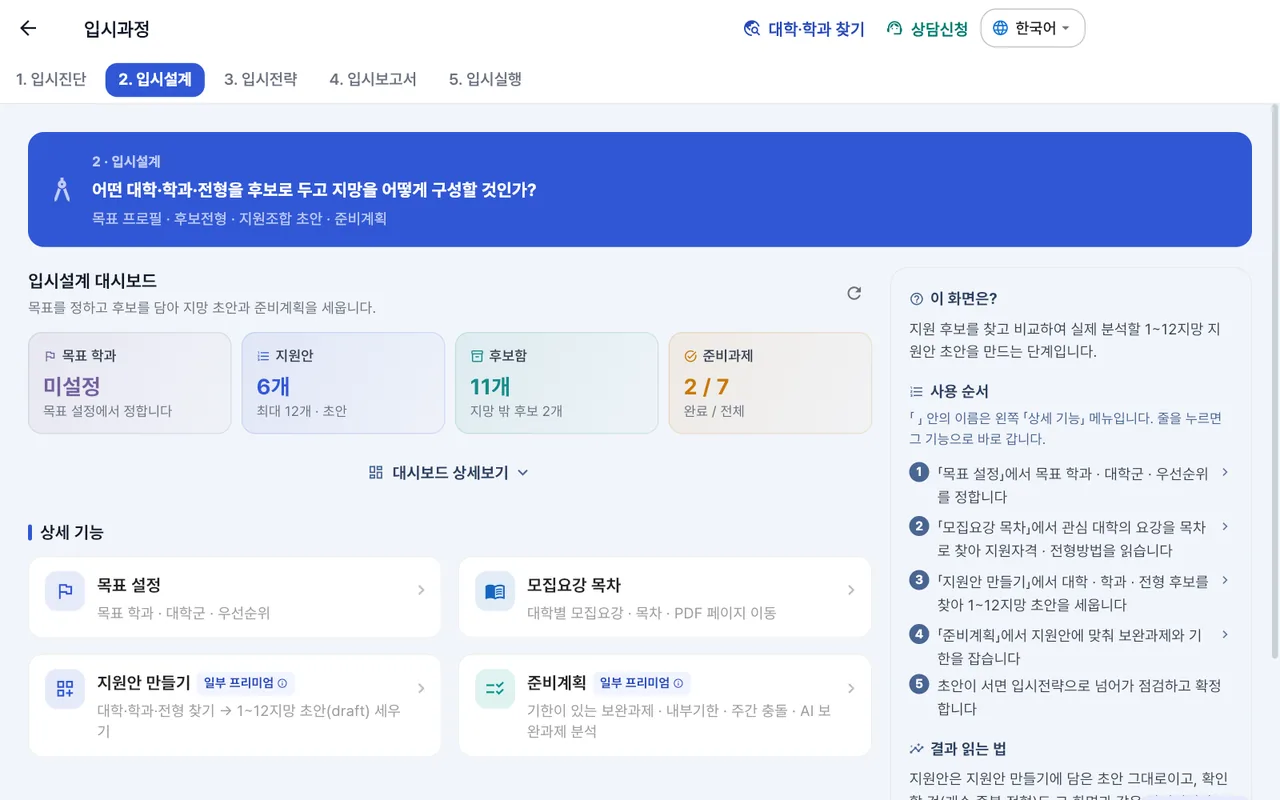
Task: Open the 준비계획 feature card
Action: click(665, 706)
